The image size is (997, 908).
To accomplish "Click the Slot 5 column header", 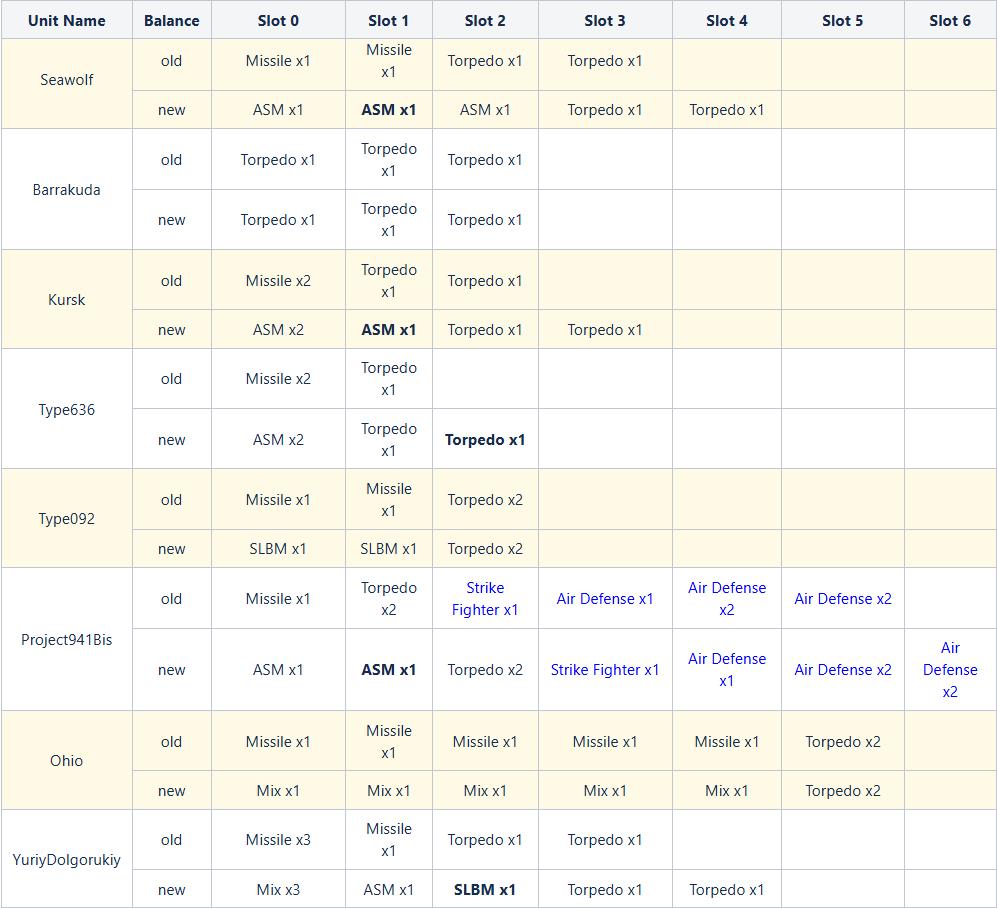I will pyautogui.click(x=842, y=20).
